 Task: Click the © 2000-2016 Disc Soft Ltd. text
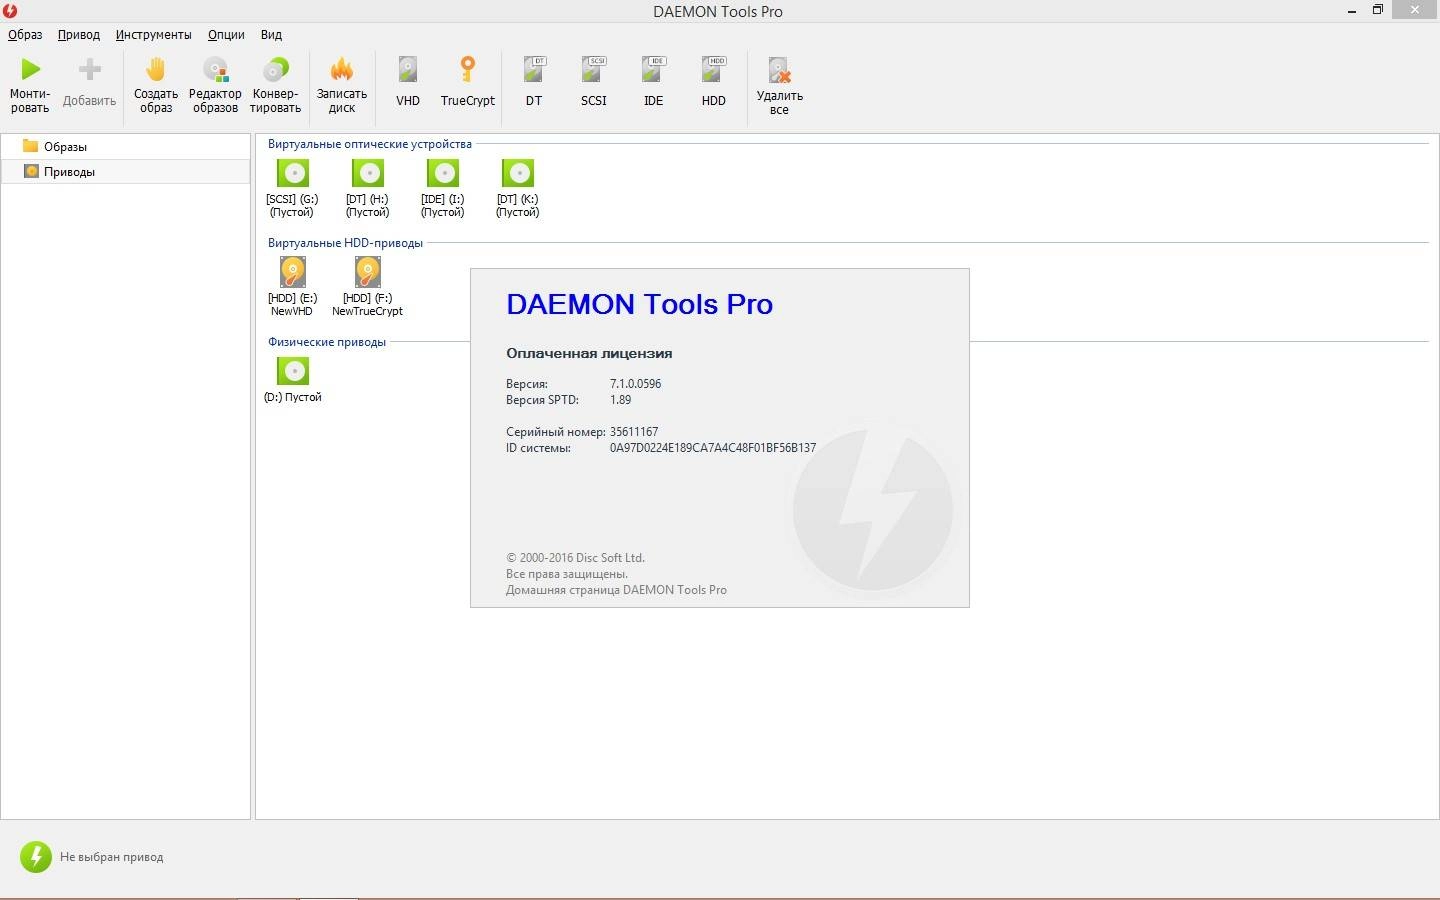575,558
